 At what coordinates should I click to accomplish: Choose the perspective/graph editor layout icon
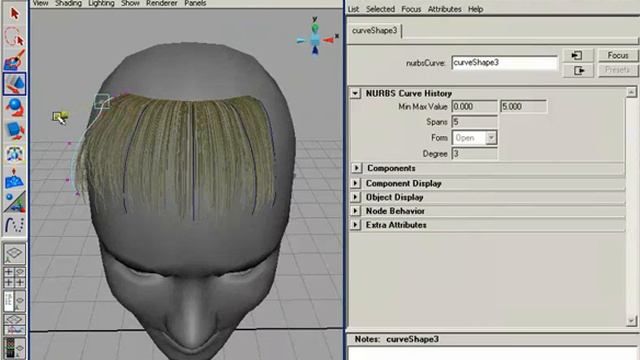point(14,324)
